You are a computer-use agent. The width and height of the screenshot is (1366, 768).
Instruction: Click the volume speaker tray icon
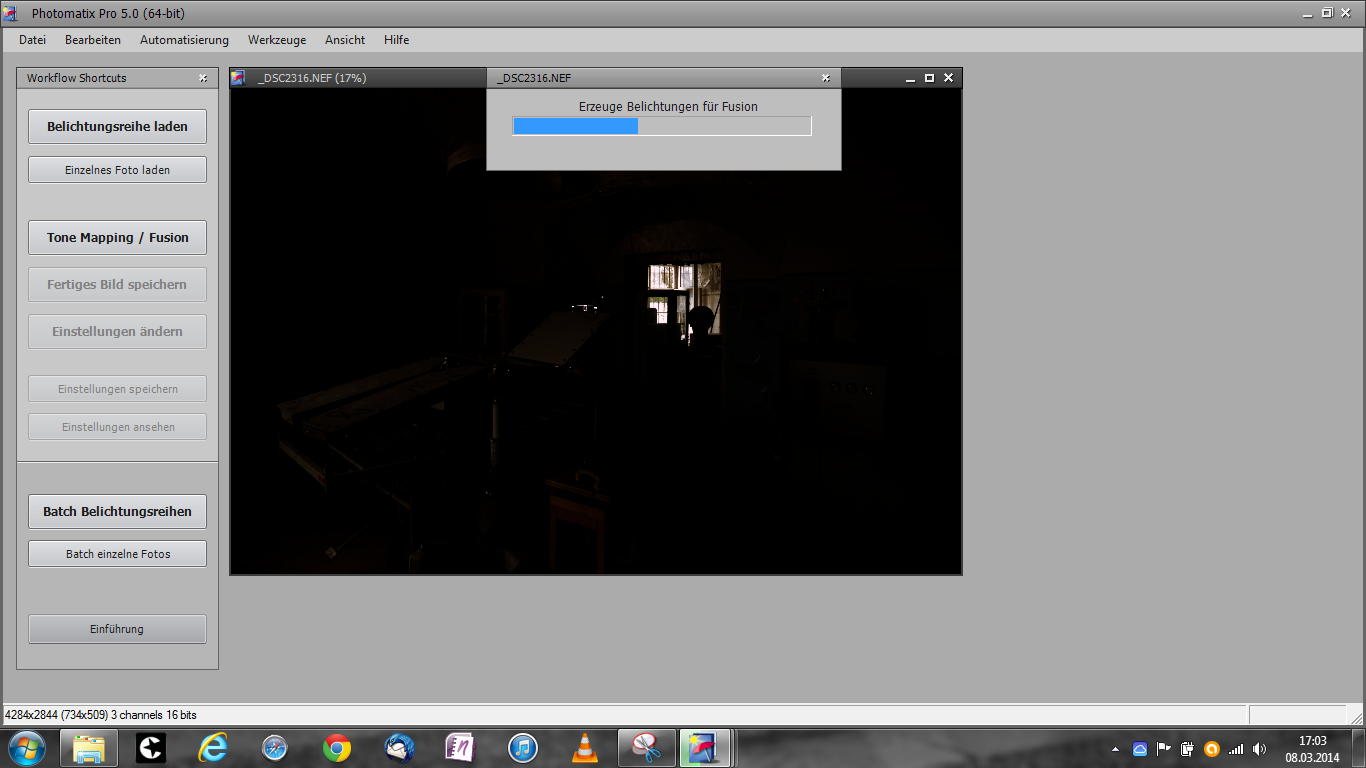(1259, 749)
